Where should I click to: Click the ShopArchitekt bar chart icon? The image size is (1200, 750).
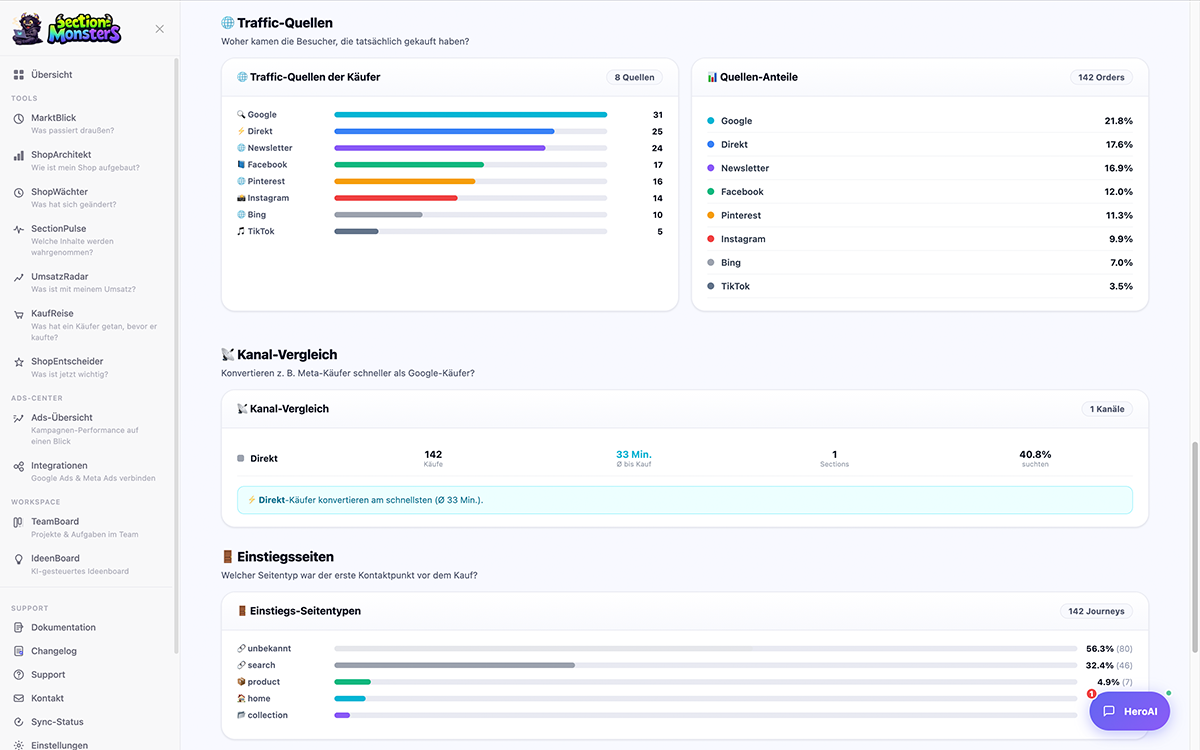19,156
